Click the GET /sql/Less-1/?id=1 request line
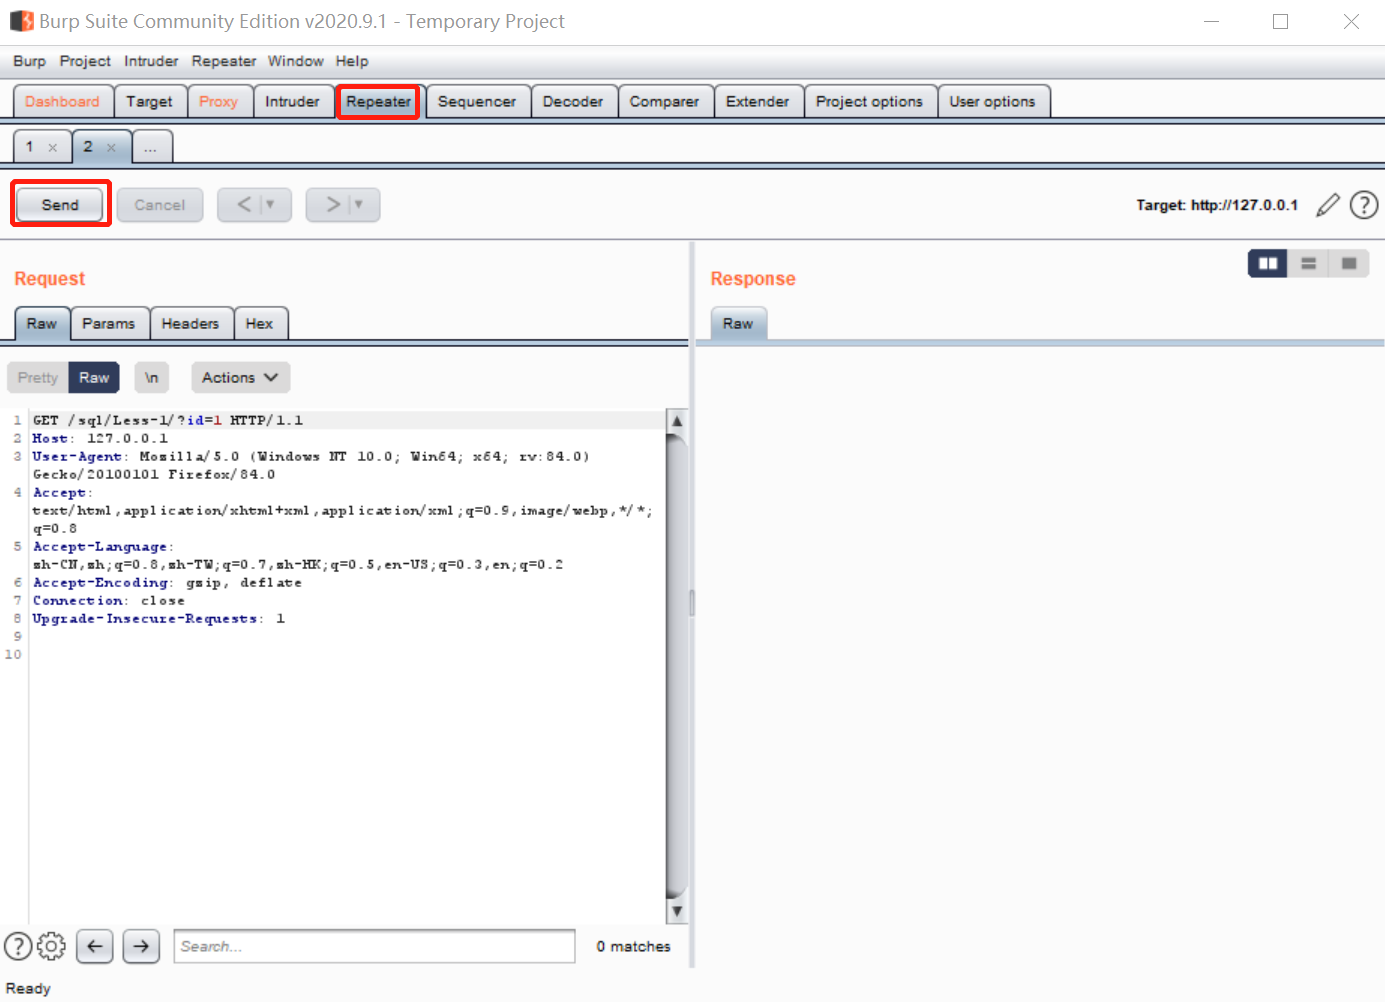Image resolution: width=1385 pixels, height=1002 pixels. (x=168, y=420)
